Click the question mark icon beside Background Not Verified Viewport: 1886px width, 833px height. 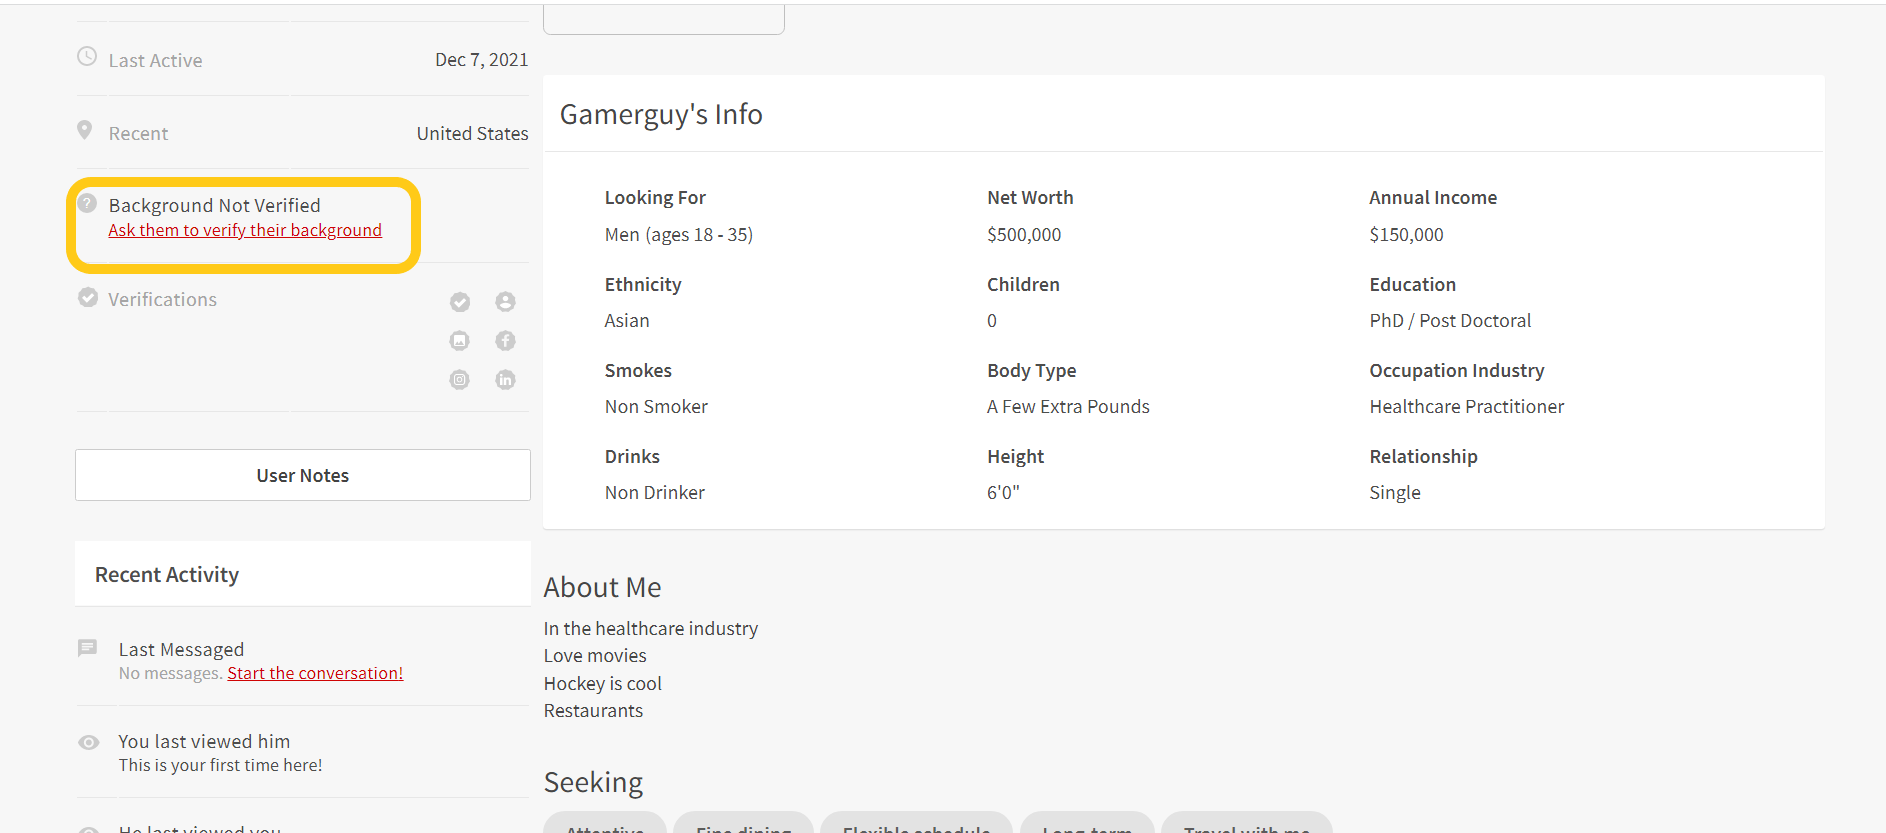point(87,203)
